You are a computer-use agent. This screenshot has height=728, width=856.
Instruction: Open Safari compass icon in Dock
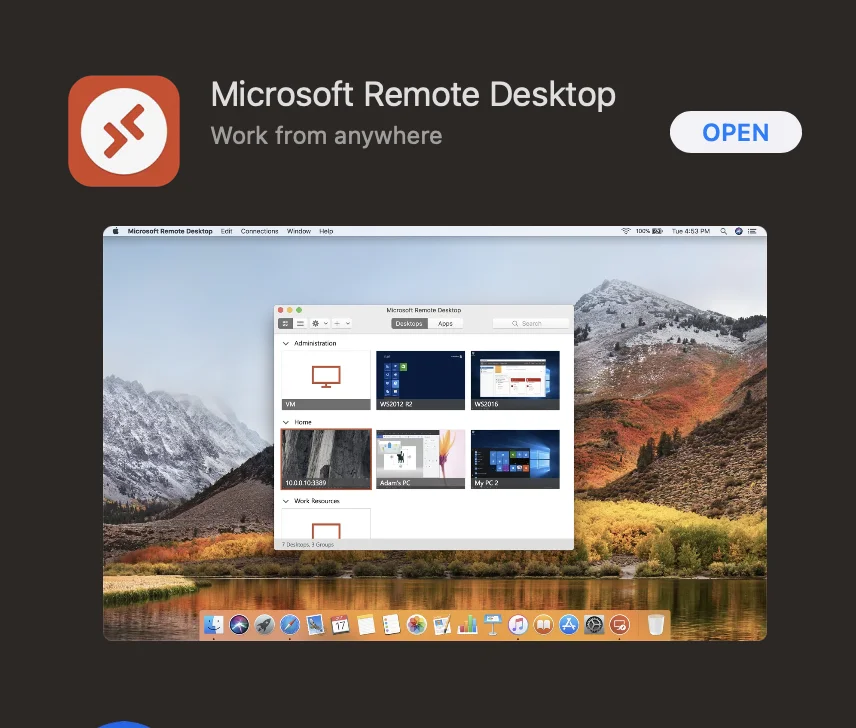pos(290,624)
